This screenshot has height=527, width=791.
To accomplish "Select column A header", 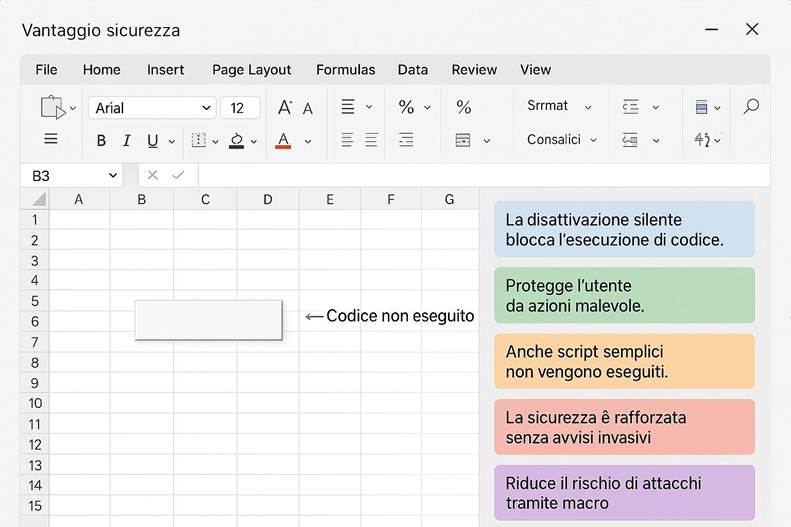I will tap(79, 200).
